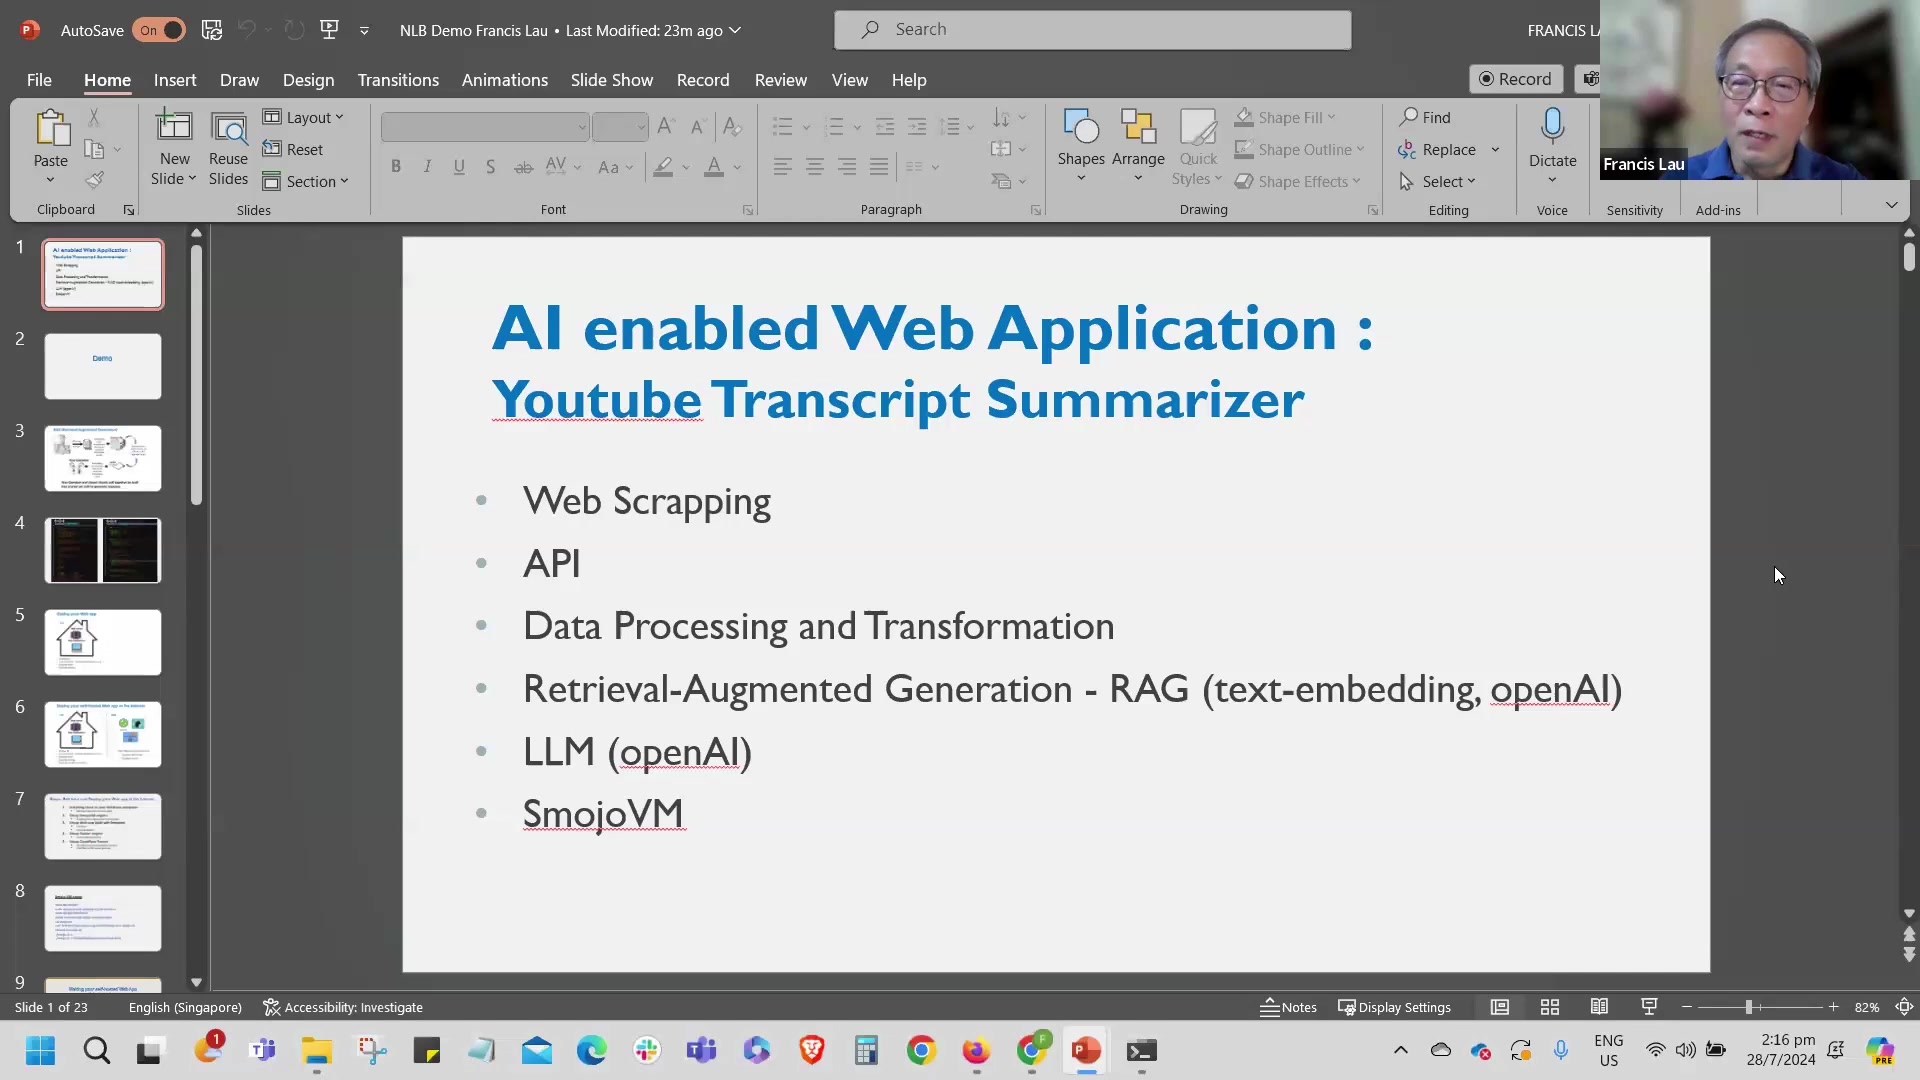1920x1080 pixels.
Task: Click the Windows Start button
Action: pyautogui.click(x=41, y=1051)
